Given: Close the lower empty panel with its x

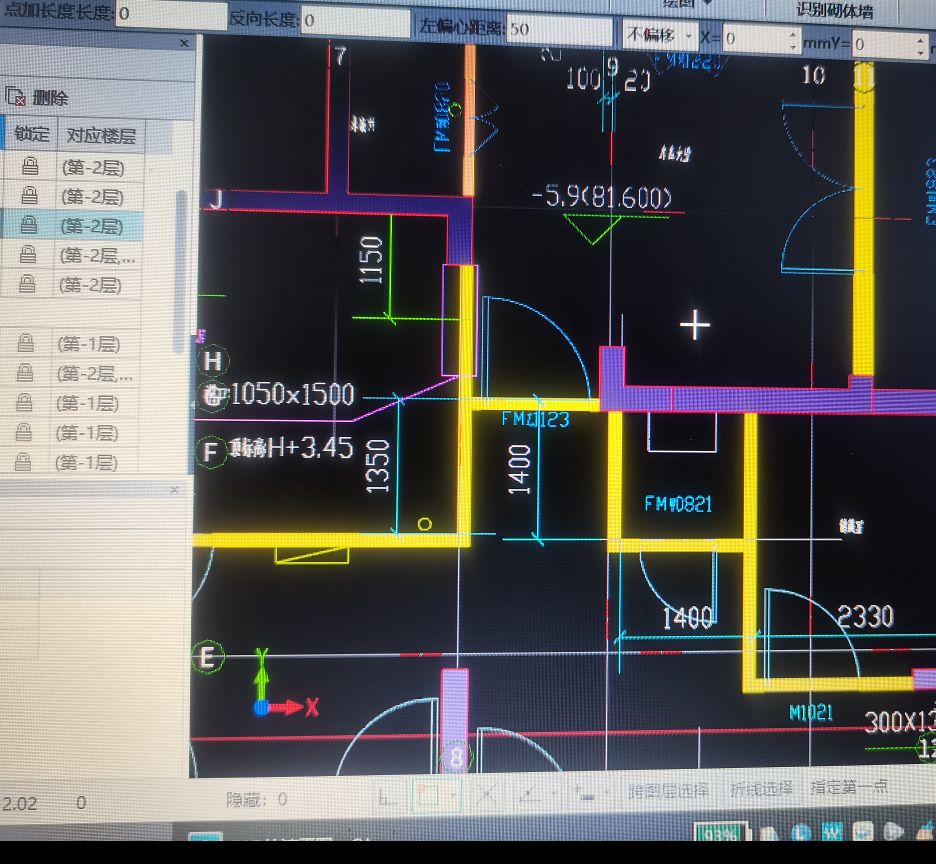Looking at the screenshot, I should 174,490.
